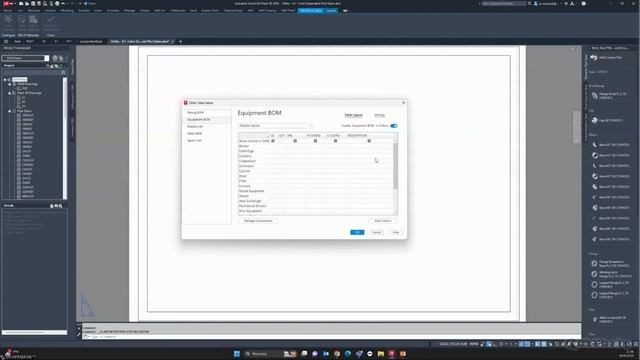This screenshot has height=360, width=640.
Task: Click Project Manager search field
Action: 33,72
